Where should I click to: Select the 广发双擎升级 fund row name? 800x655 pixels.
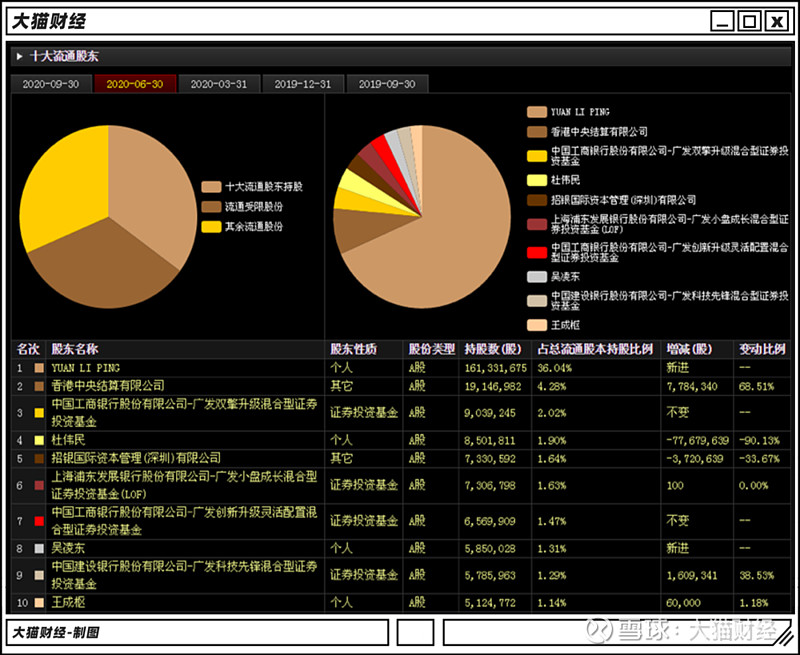point(184,413)
